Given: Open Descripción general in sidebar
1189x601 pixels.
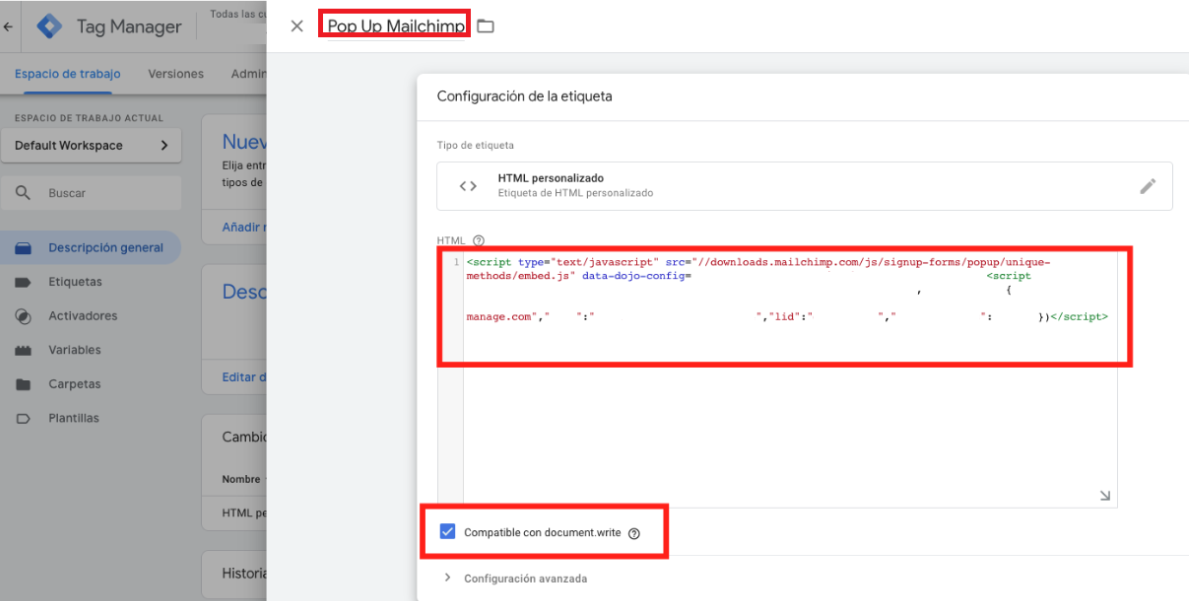Looking at the screenshot, I should (x=90, y=248).
